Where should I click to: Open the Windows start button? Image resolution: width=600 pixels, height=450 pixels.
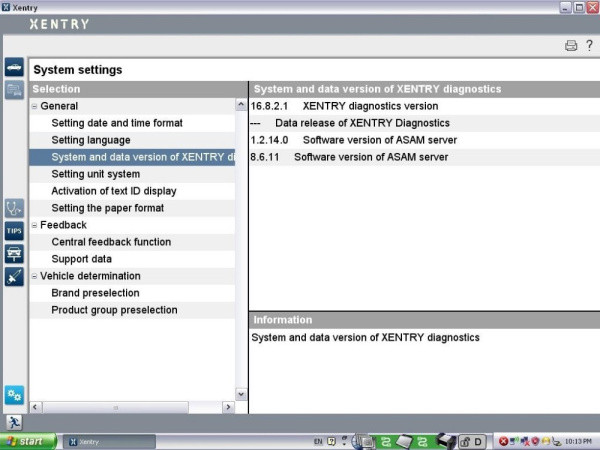[28, 442]
